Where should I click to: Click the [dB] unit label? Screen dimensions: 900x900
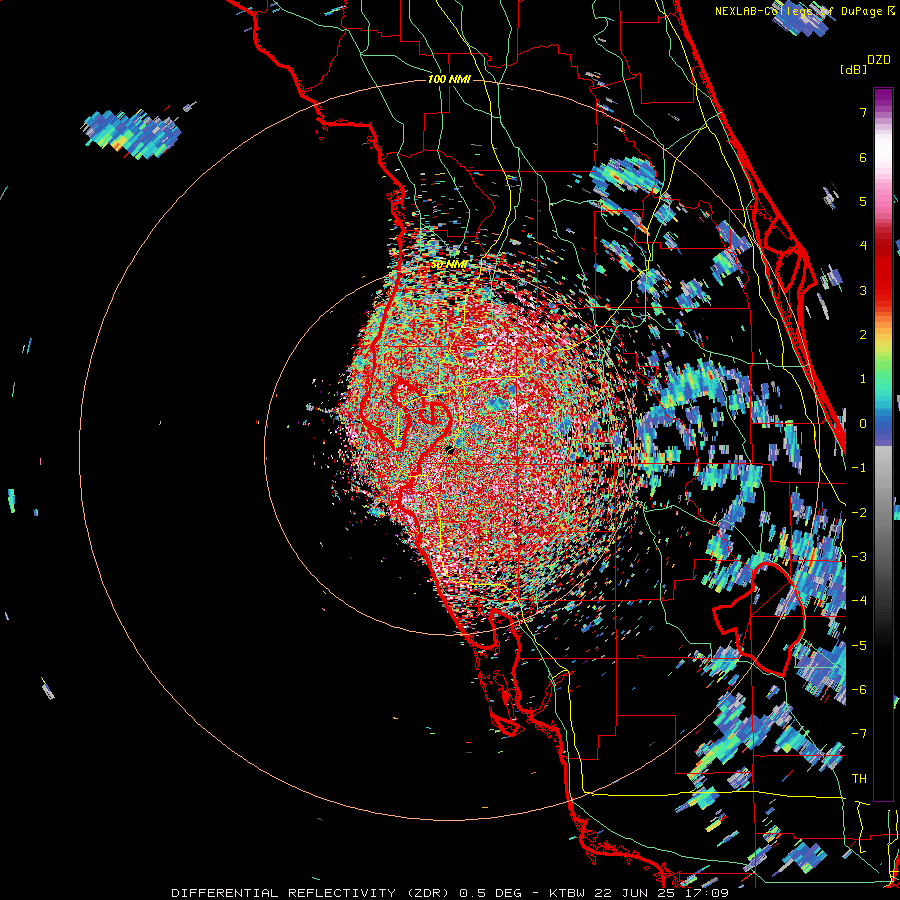click(x=853, y=70)
